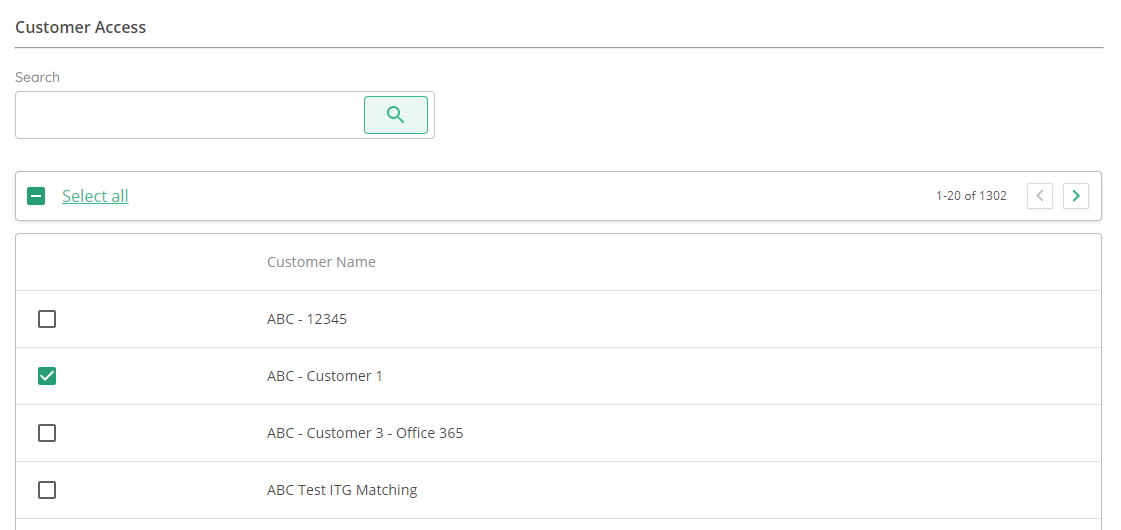Click the 1-20 of 1302 pagination text

coord(971,196)
